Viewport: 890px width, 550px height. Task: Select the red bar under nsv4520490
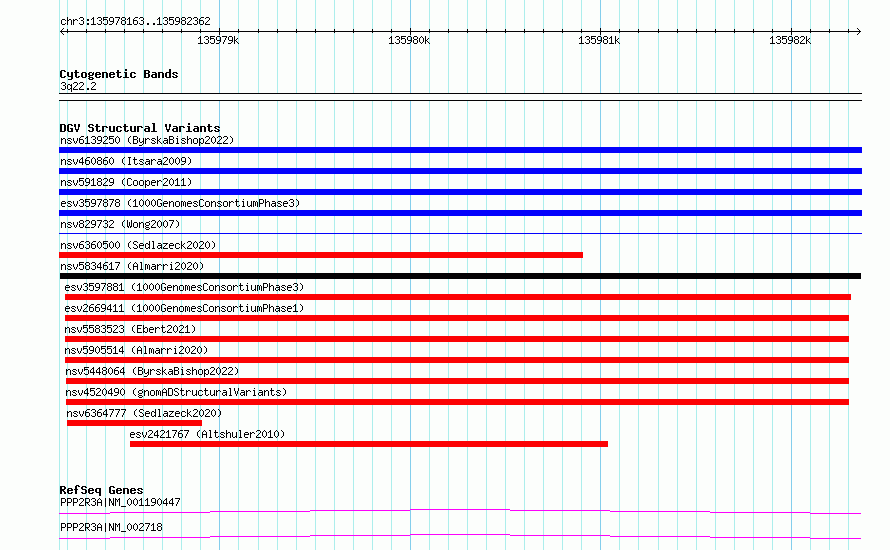click(457, 402)
